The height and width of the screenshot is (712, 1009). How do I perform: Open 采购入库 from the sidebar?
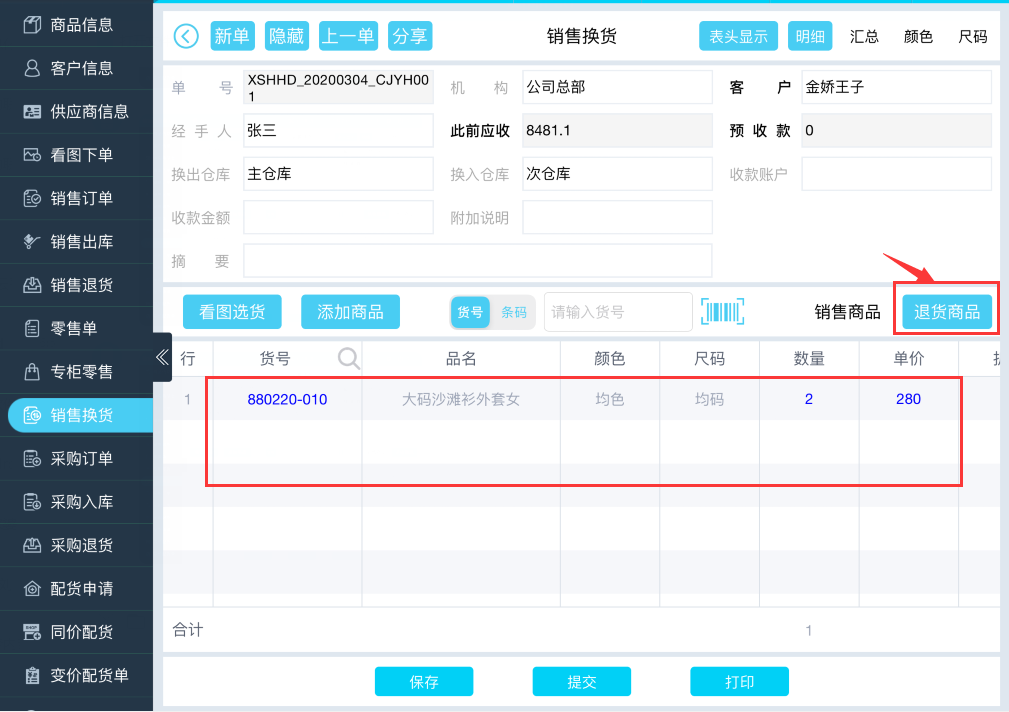pyautogui.click(x=80, y=502)
